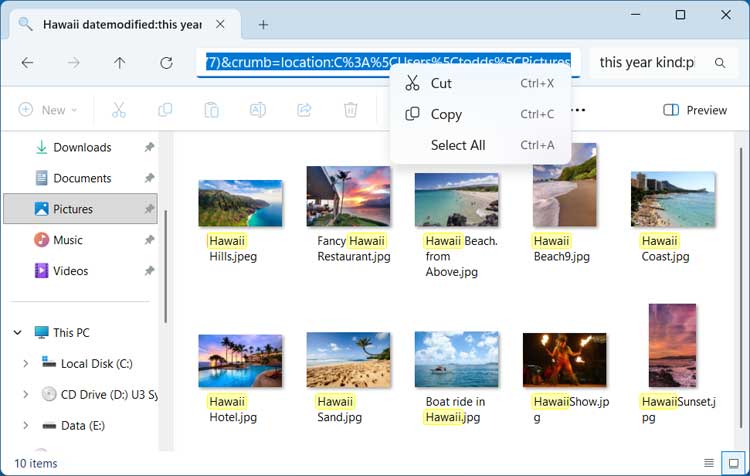
Task: Select Fancy Hawaii Restaurant.jpg thumbnail
Action: (x=348, y=196)
